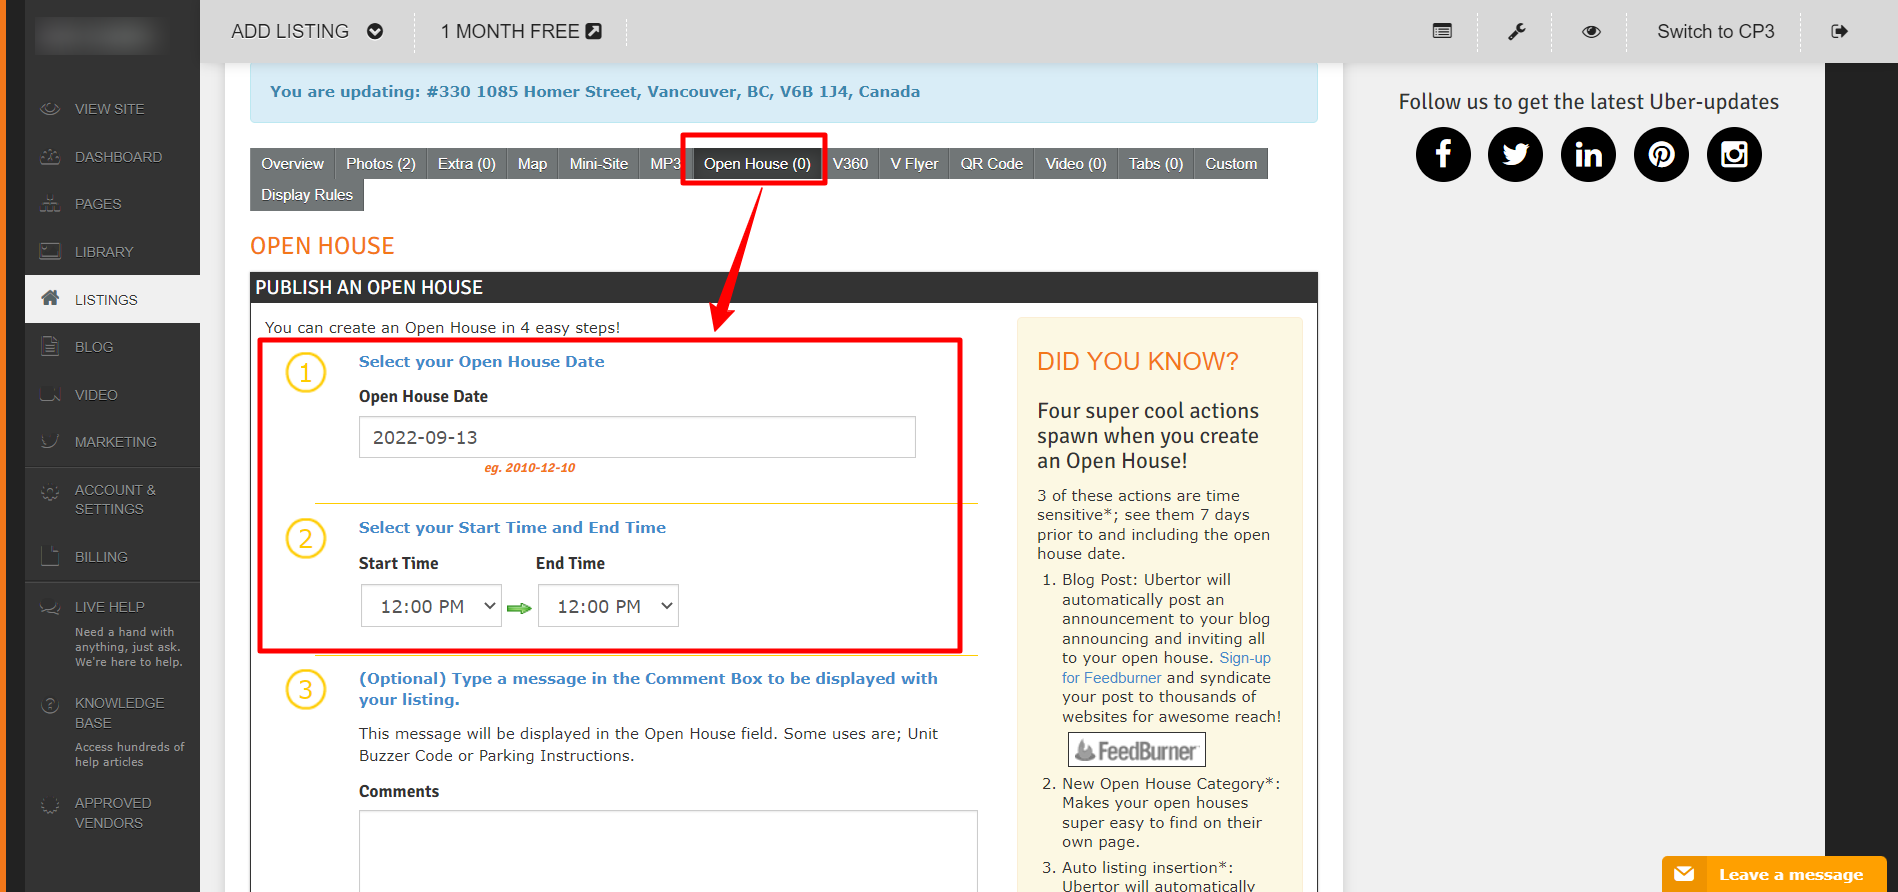1898x892 pixels.
Task: Click the Comments text box
Action: (x=668, y=850)
